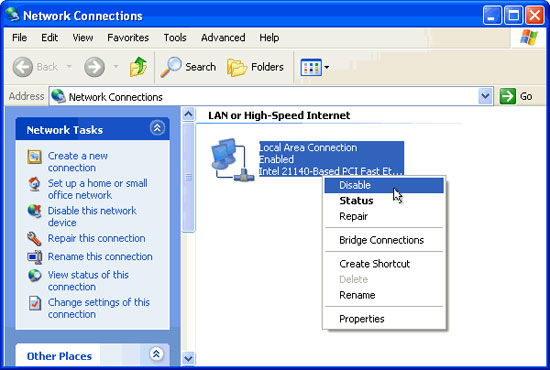Click the Repair connection wrench icon
550x370 pixels.
34,238
